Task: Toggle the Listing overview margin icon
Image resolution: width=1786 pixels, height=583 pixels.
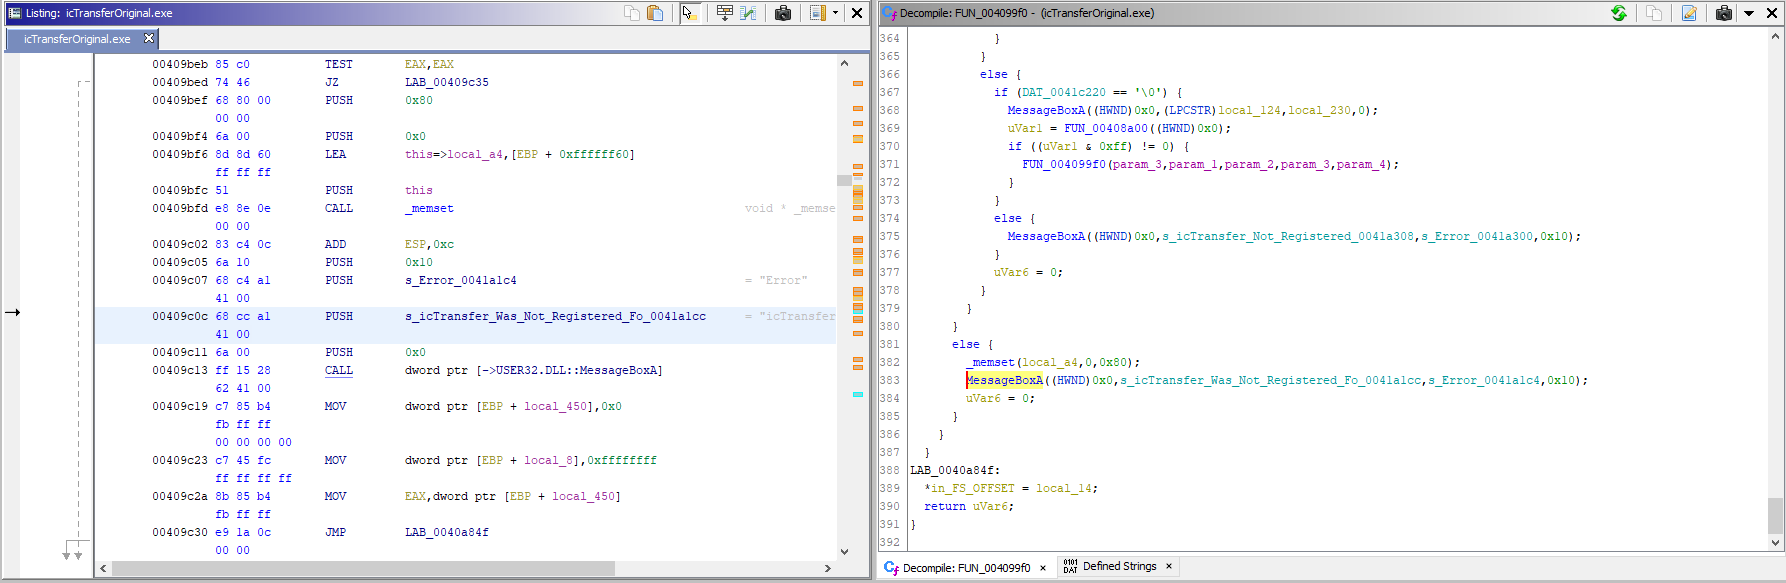Action: 817,13
